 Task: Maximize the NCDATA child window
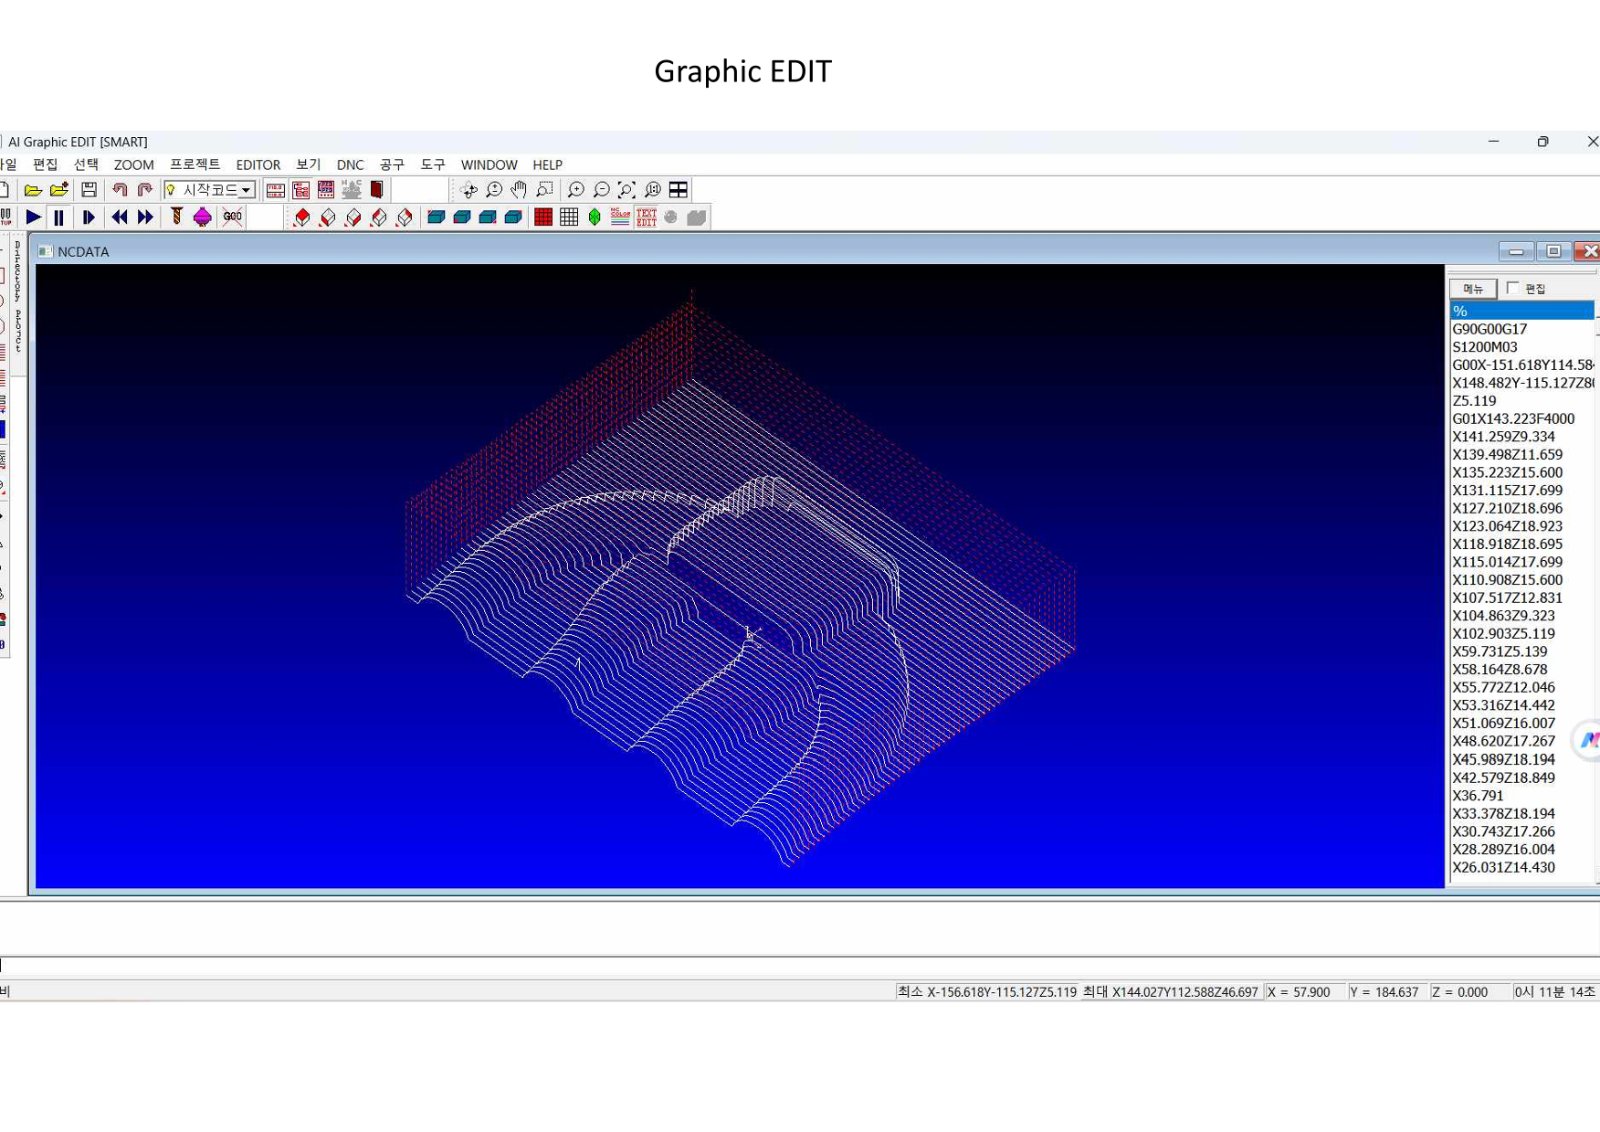tap(1553, 251)
